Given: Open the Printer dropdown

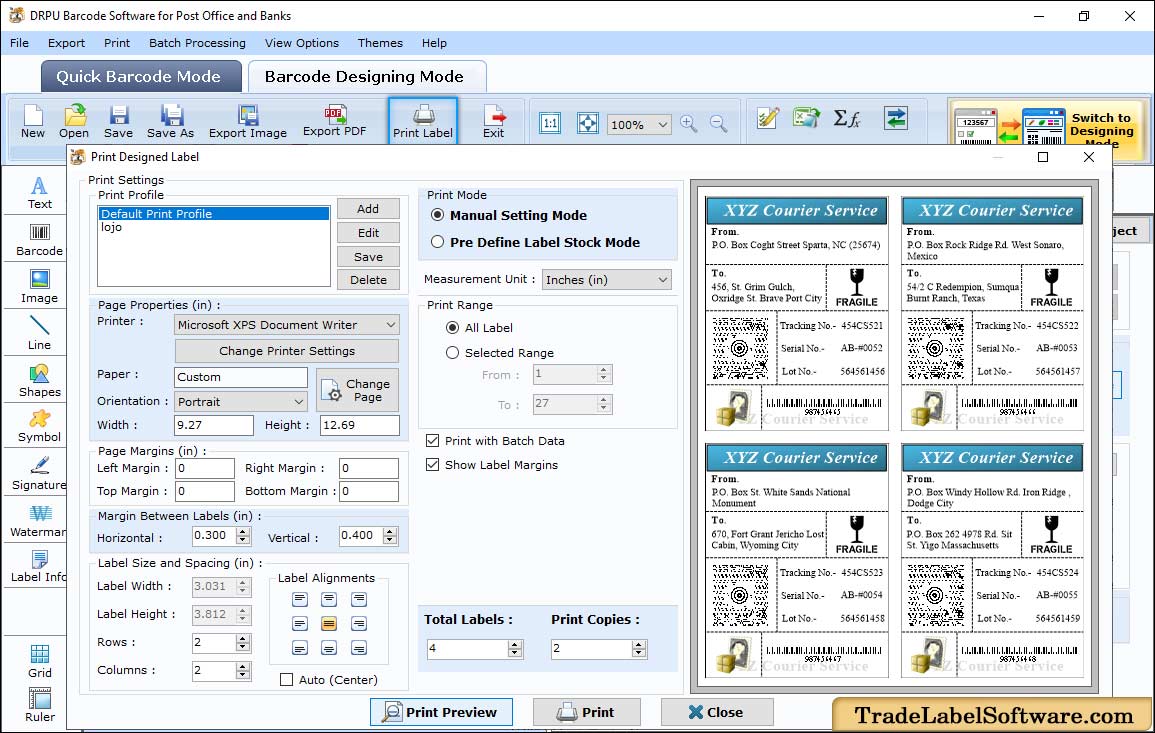Looking at the screenshot, I should [287, 325].
